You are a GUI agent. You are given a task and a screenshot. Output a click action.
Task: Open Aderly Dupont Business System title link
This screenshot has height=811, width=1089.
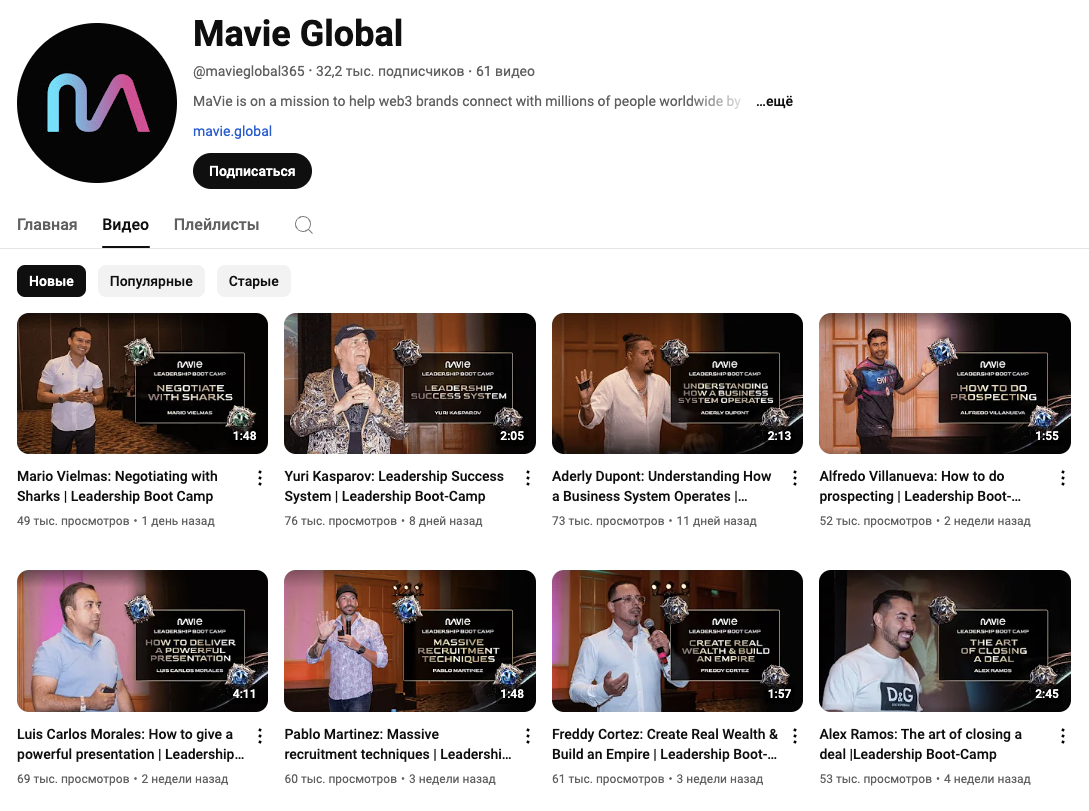[661, 486]
